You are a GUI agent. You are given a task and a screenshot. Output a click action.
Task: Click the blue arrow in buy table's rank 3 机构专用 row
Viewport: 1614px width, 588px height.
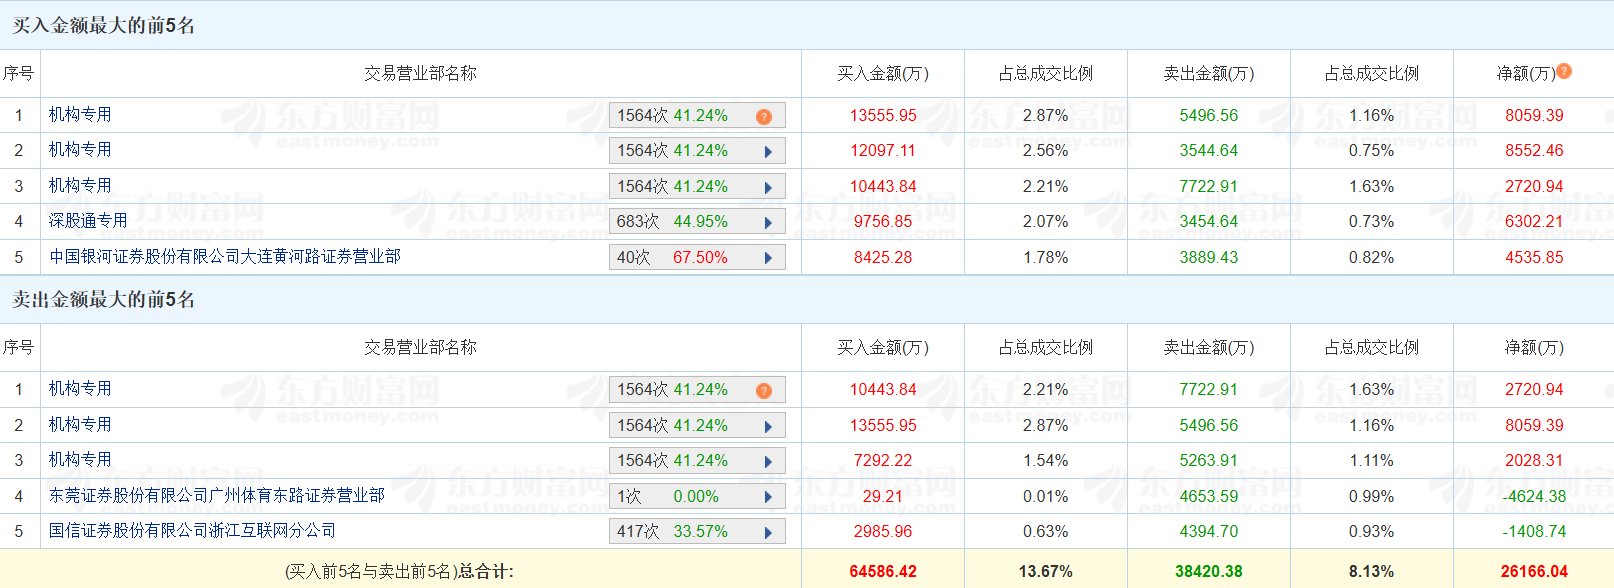(768, 187)
